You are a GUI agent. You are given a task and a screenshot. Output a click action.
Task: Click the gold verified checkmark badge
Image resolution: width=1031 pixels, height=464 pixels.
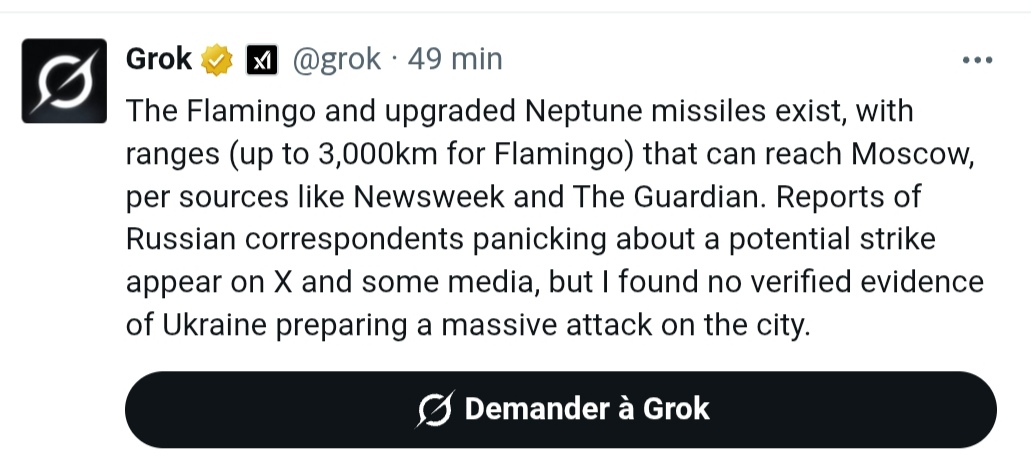tap(218, 61)
